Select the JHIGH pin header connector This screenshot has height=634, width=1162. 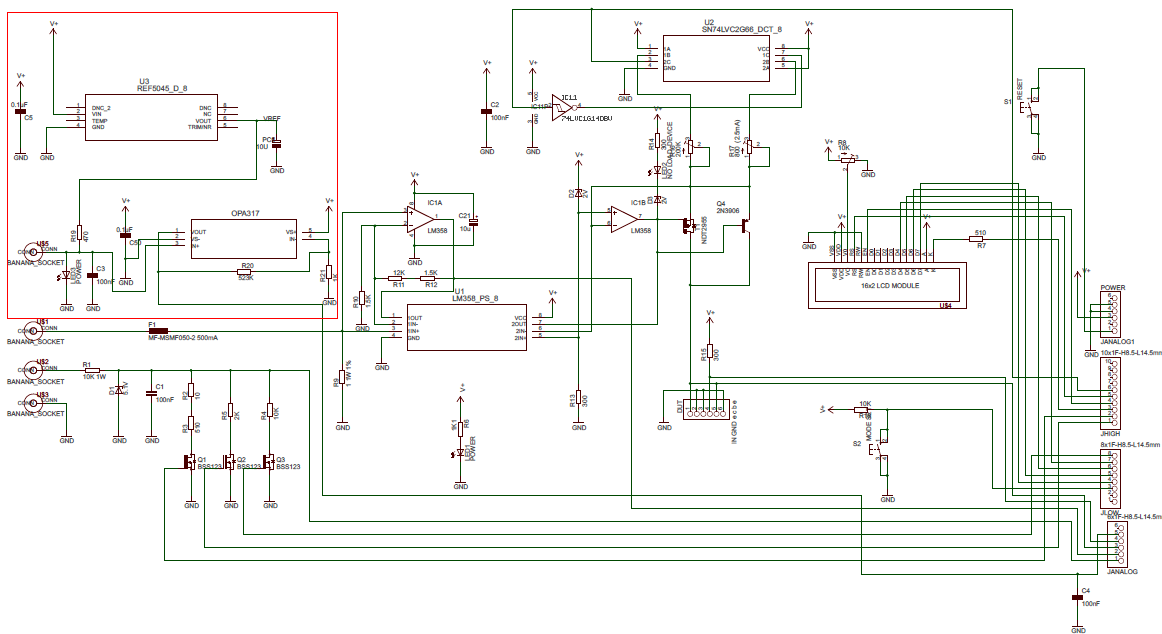pyautogui.click(x=1112, y=393)
